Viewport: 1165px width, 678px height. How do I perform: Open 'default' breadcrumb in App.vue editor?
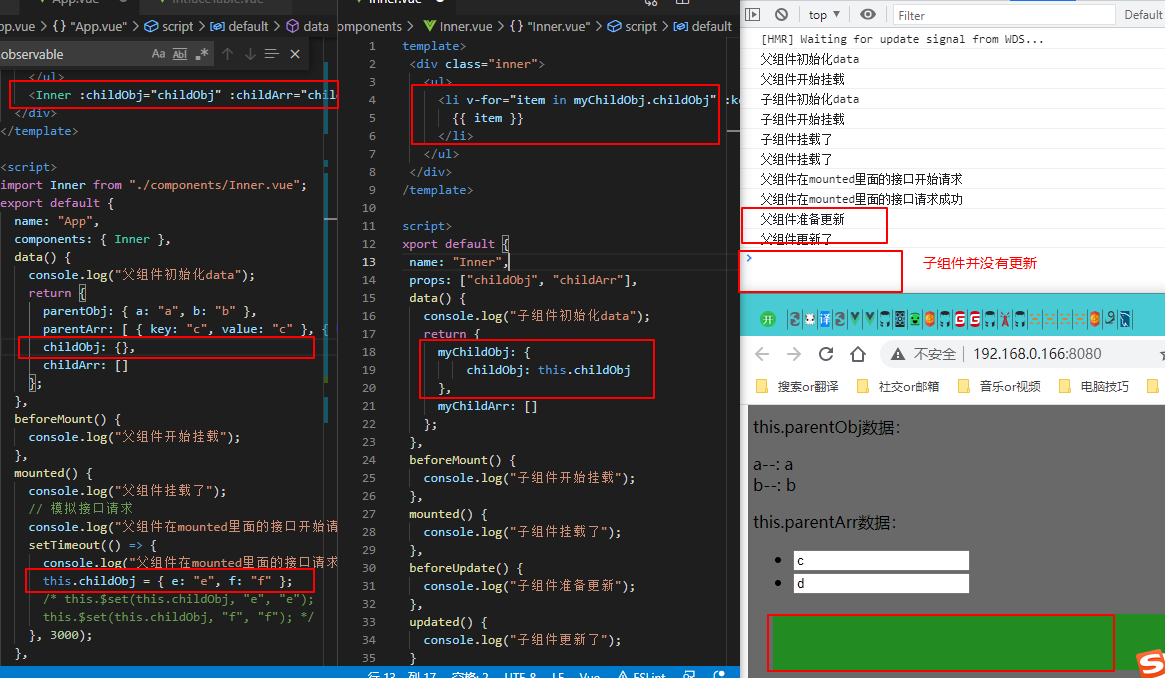[x=239, y=27]
